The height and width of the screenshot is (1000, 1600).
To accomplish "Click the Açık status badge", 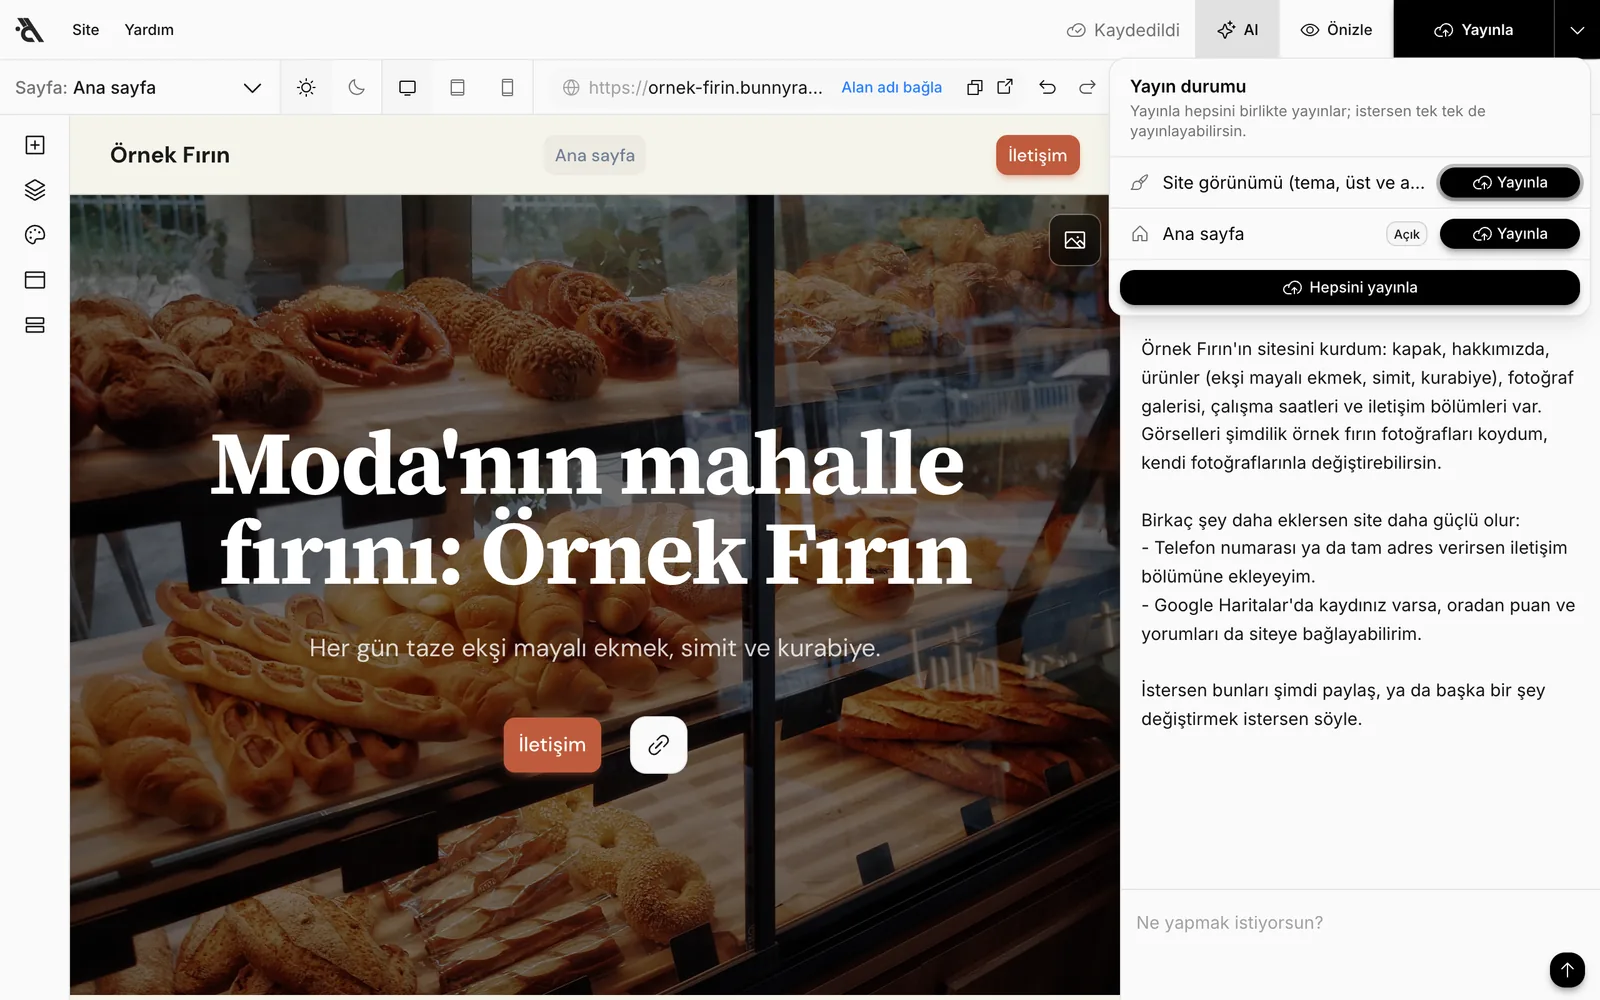I will click(x=1407, y=234).
